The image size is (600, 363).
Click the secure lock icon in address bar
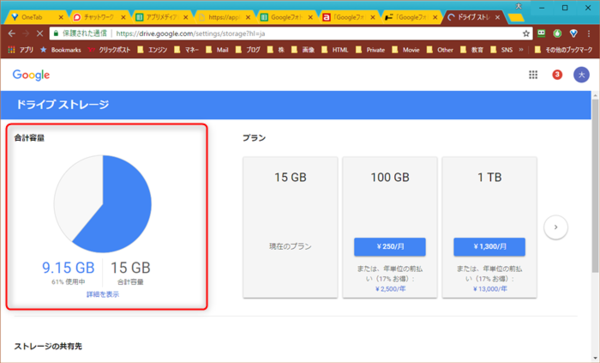pyautogui.click(x=56, y=34)
